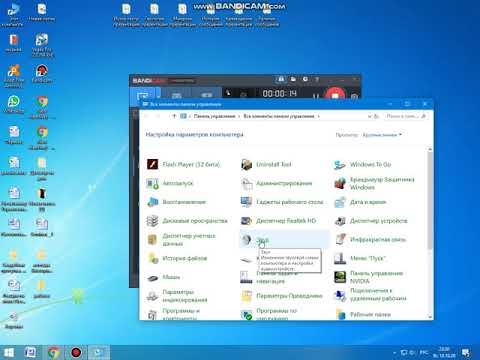
Task: Open Администрирование item
Action: 276,183
